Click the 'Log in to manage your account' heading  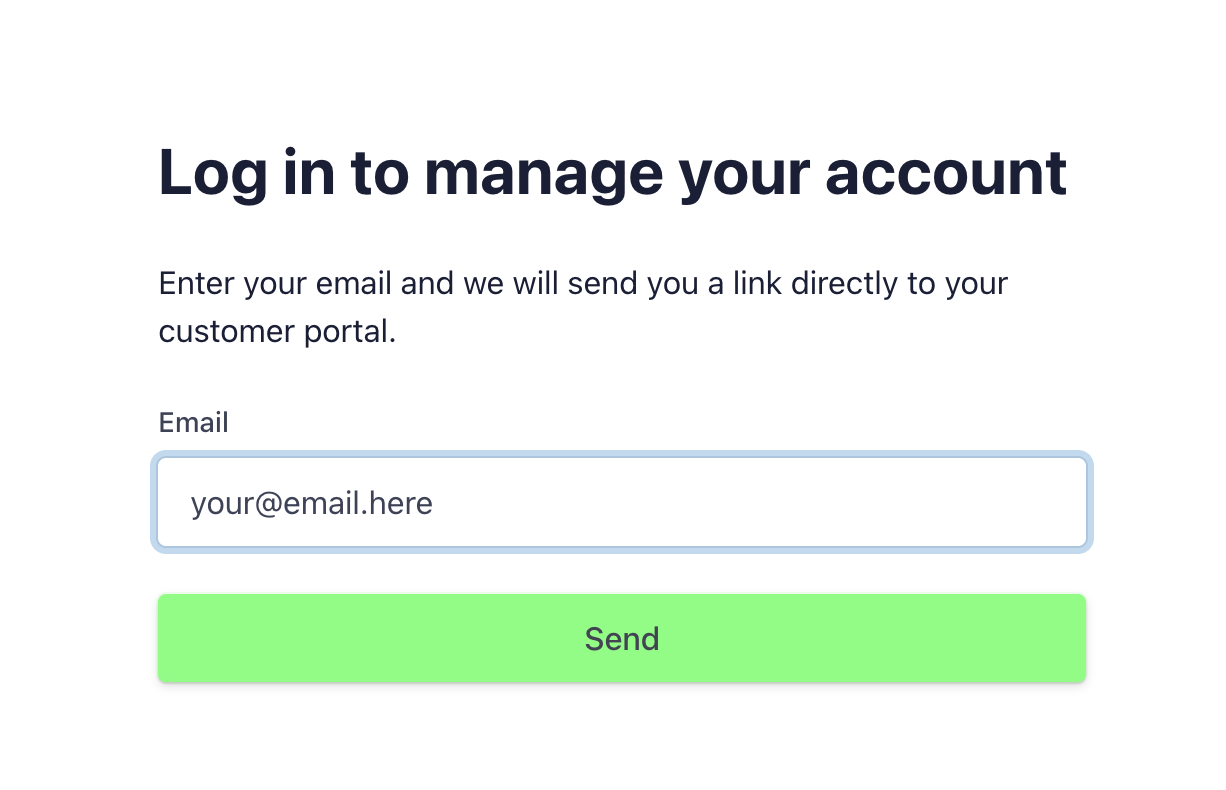[x=612, y=172]
